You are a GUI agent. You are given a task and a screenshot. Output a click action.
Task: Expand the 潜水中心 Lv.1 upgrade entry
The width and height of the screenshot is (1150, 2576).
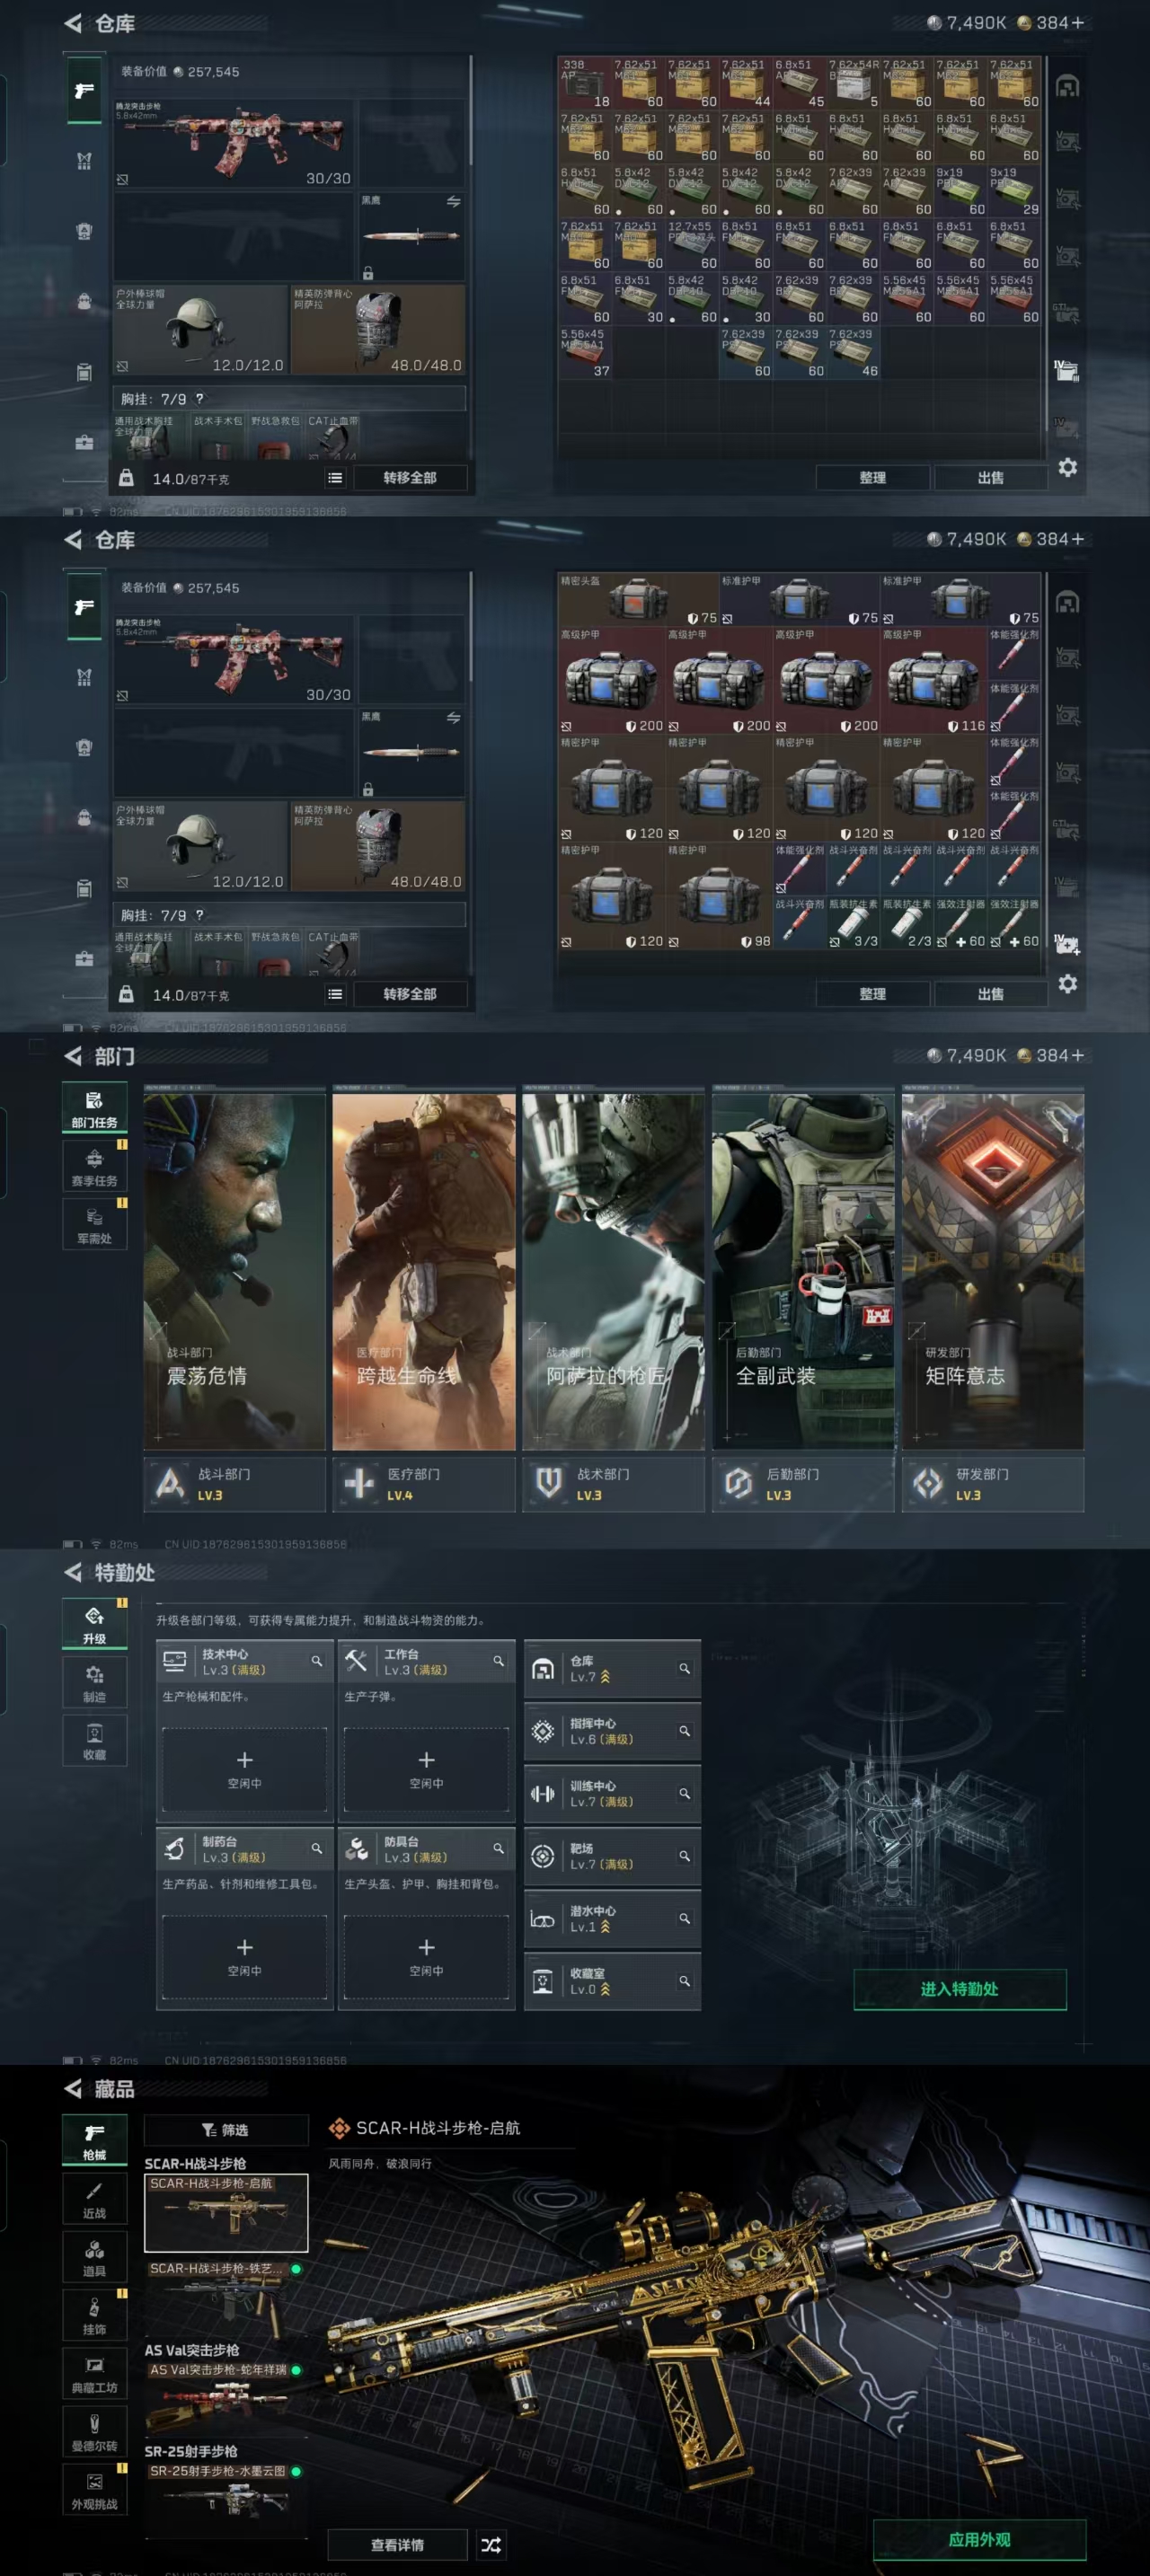pos(611,1918)
